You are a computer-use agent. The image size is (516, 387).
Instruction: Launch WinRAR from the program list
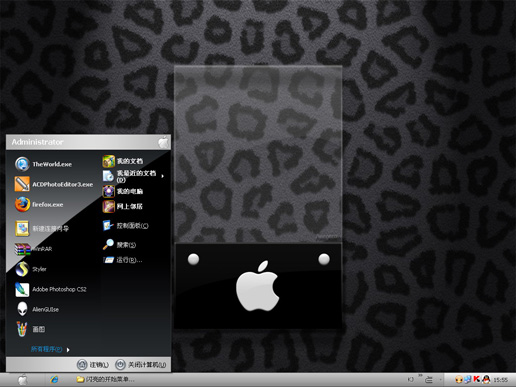pos(33,249)
